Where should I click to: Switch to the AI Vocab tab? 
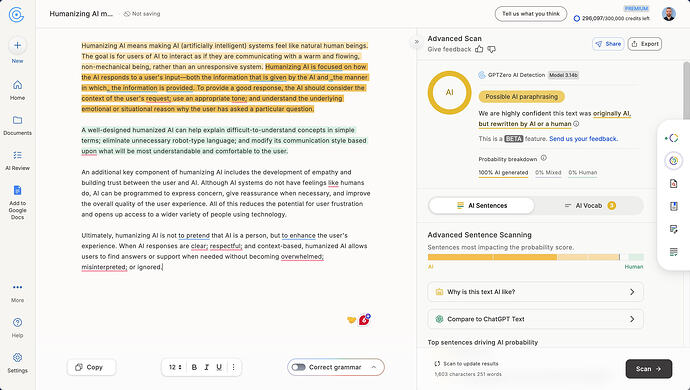click(588, 206)
